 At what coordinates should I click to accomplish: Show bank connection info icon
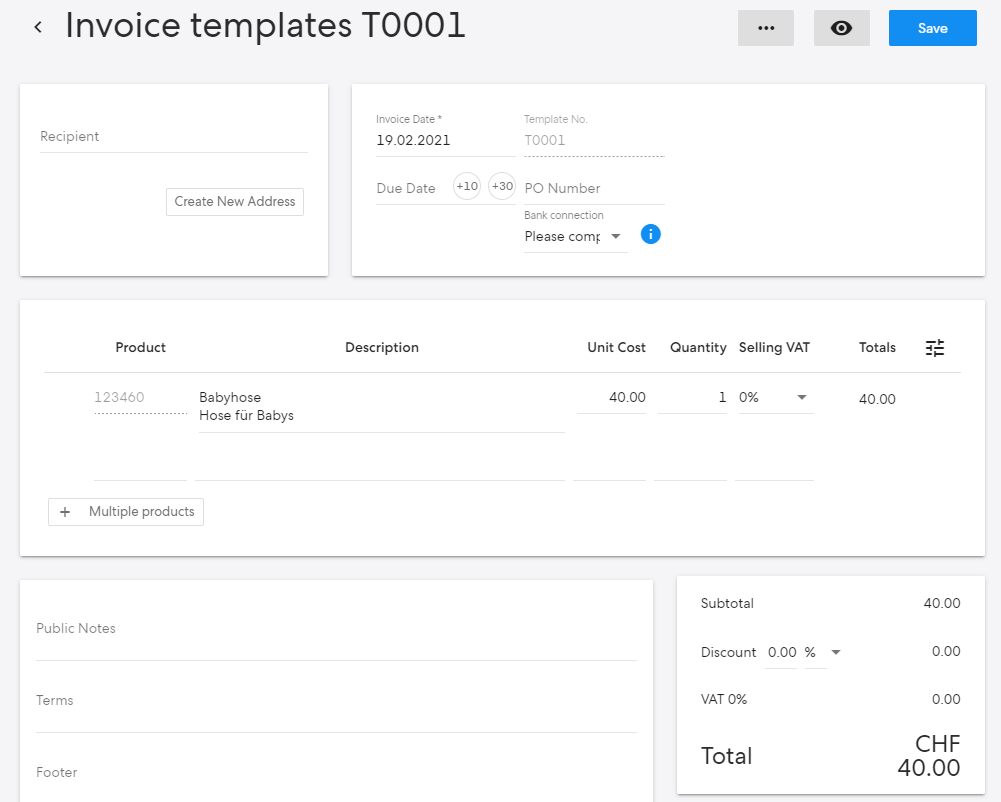650,235
